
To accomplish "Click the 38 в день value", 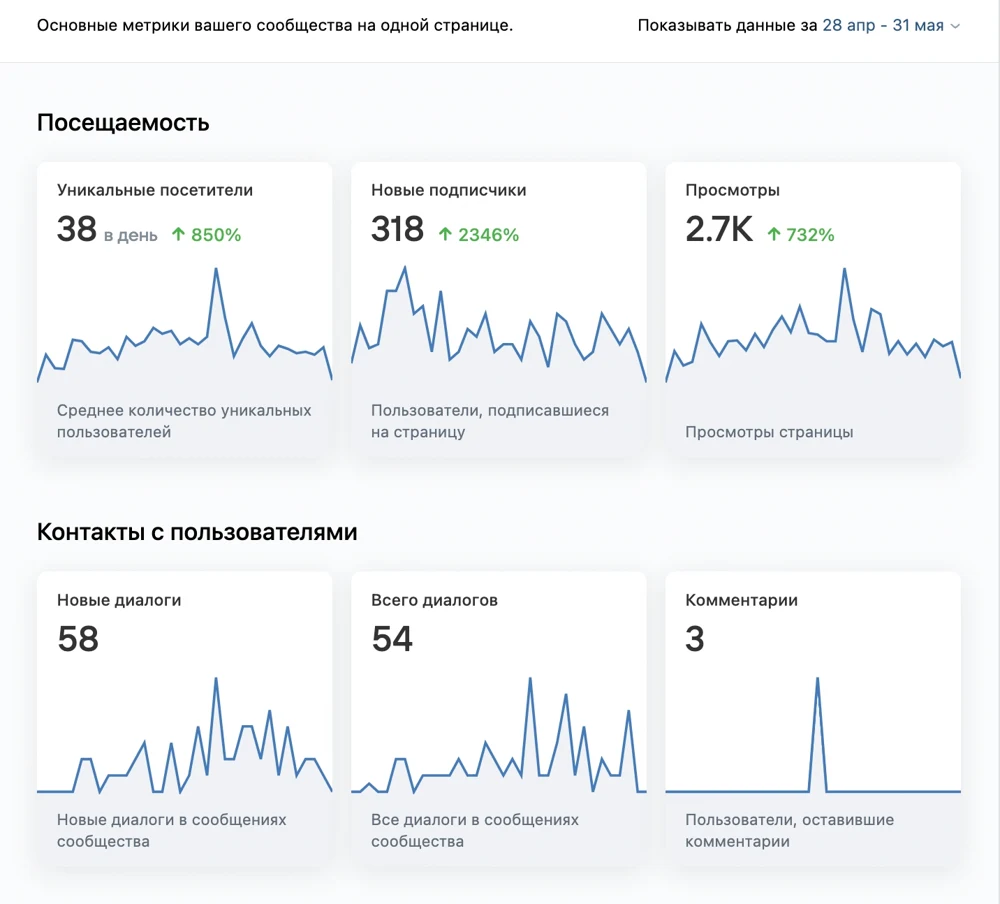I will click(107, 229).
